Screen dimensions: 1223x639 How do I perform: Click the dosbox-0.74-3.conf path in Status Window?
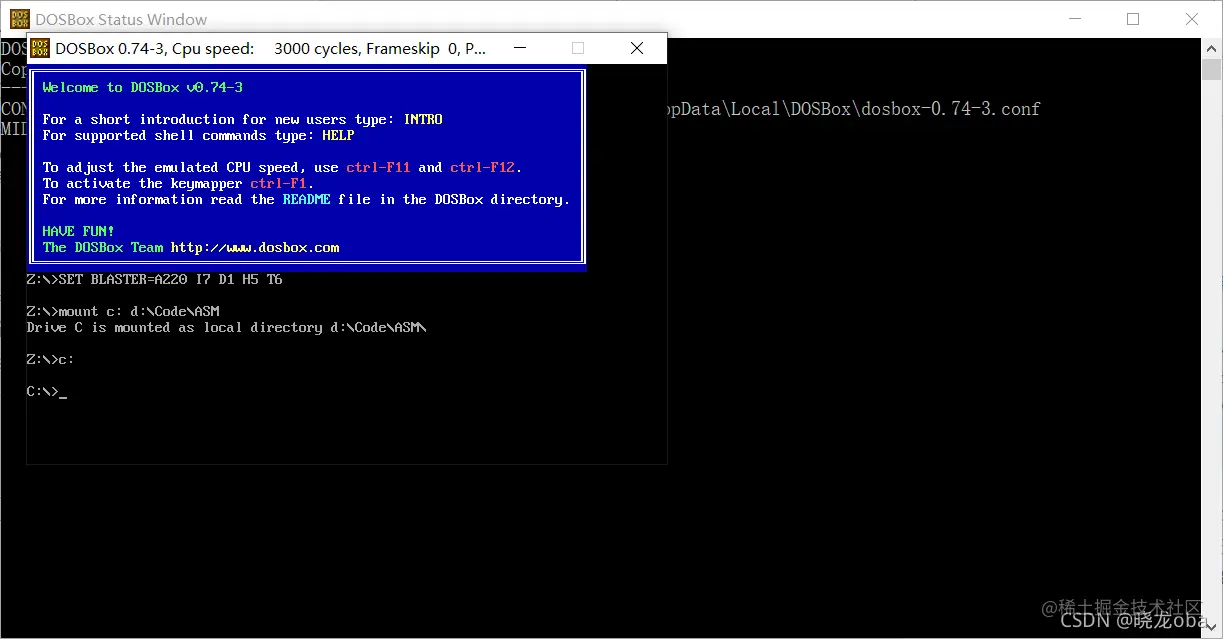pyautogui.click(x=853, y=109)
